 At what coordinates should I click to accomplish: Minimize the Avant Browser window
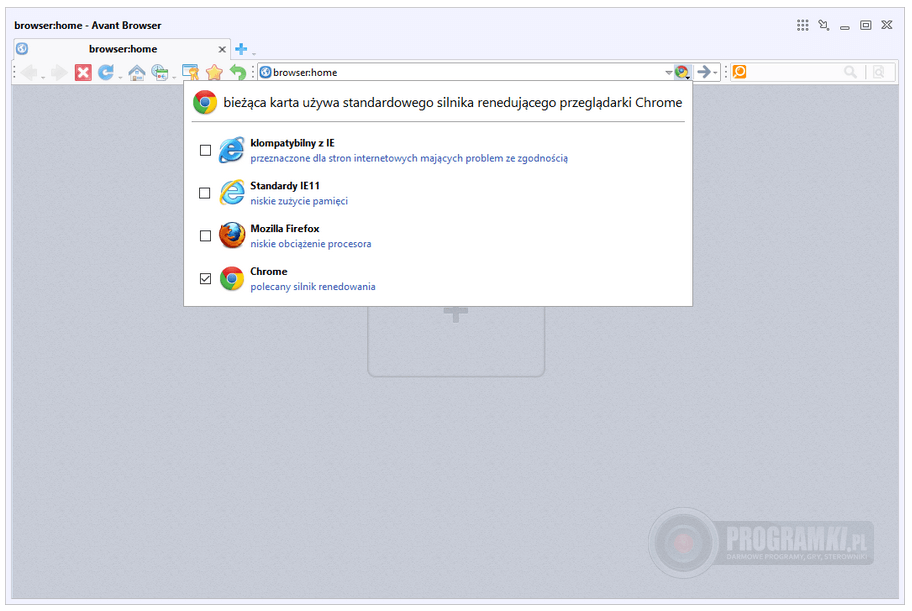(845, 26)
